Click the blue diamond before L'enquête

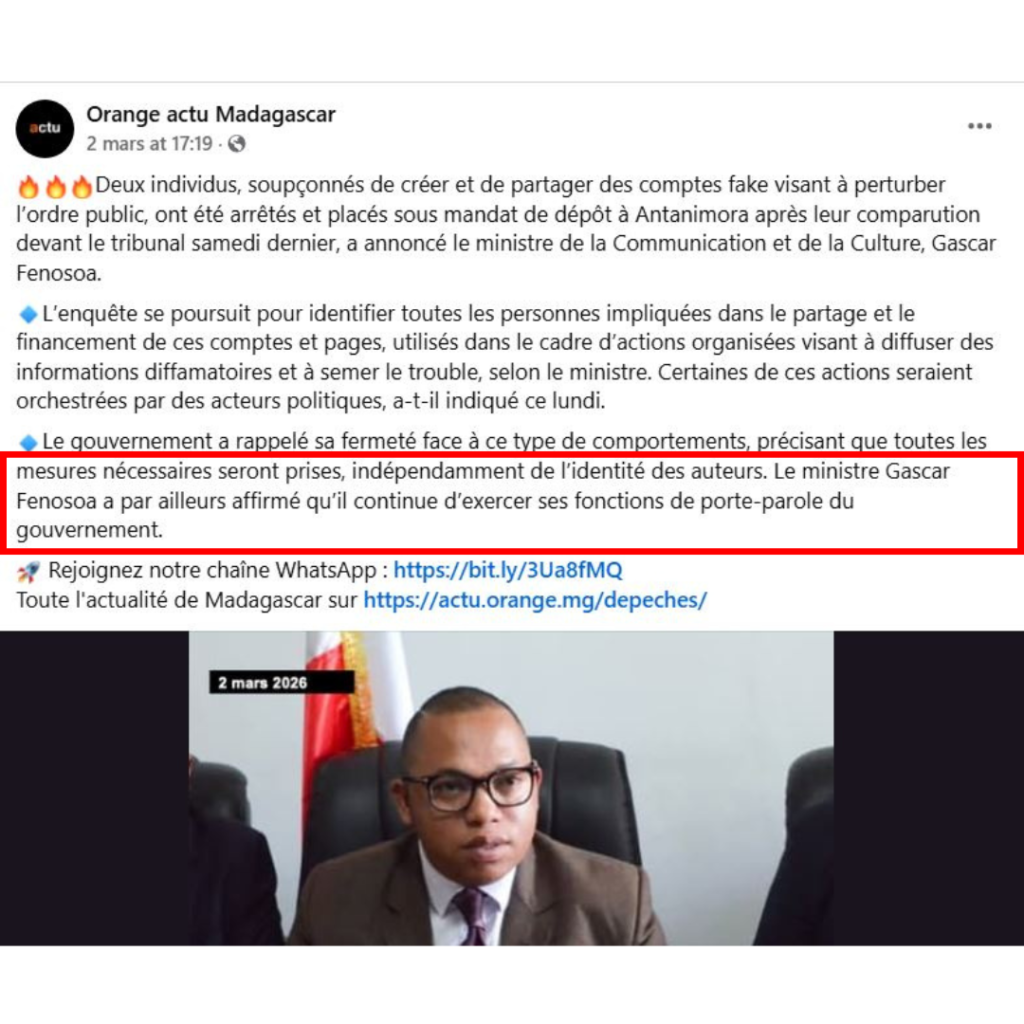(28, 315)
